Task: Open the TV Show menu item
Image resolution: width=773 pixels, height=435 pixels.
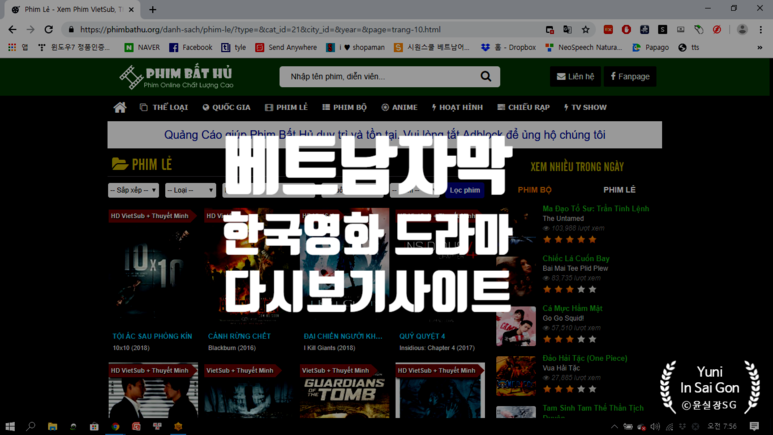Action: [x=585, y=108]
